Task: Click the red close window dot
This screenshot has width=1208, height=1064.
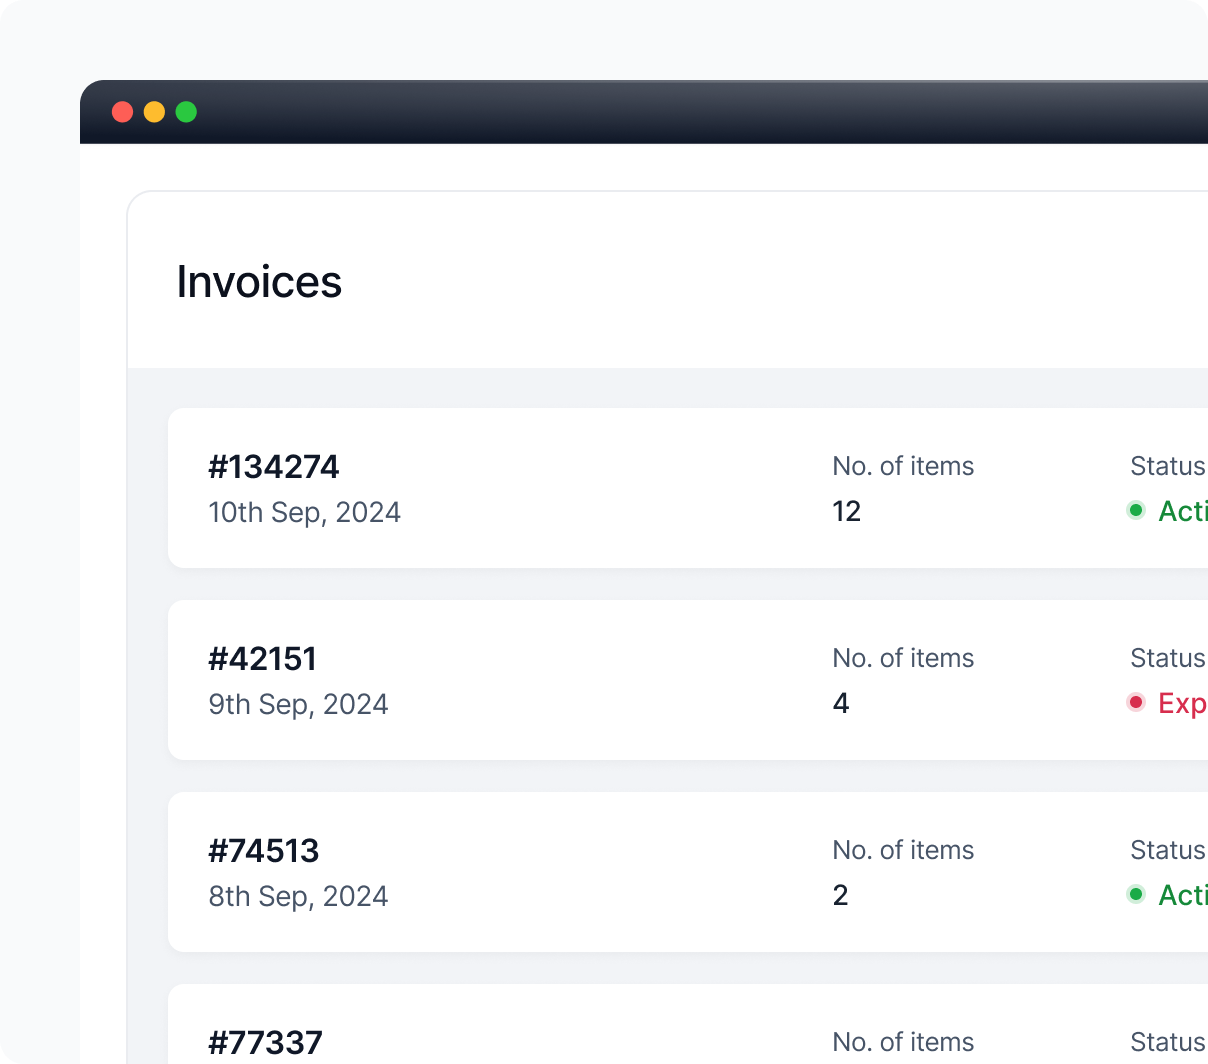Action: click(x=123, y=112)
